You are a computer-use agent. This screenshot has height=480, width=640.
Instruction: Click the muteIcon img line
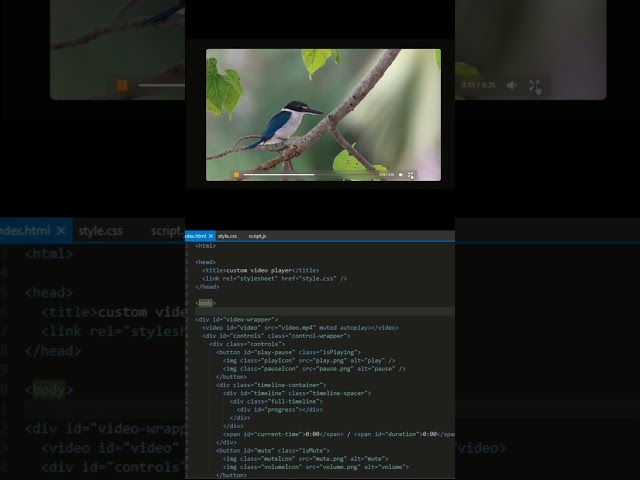(x=306, y=458)
